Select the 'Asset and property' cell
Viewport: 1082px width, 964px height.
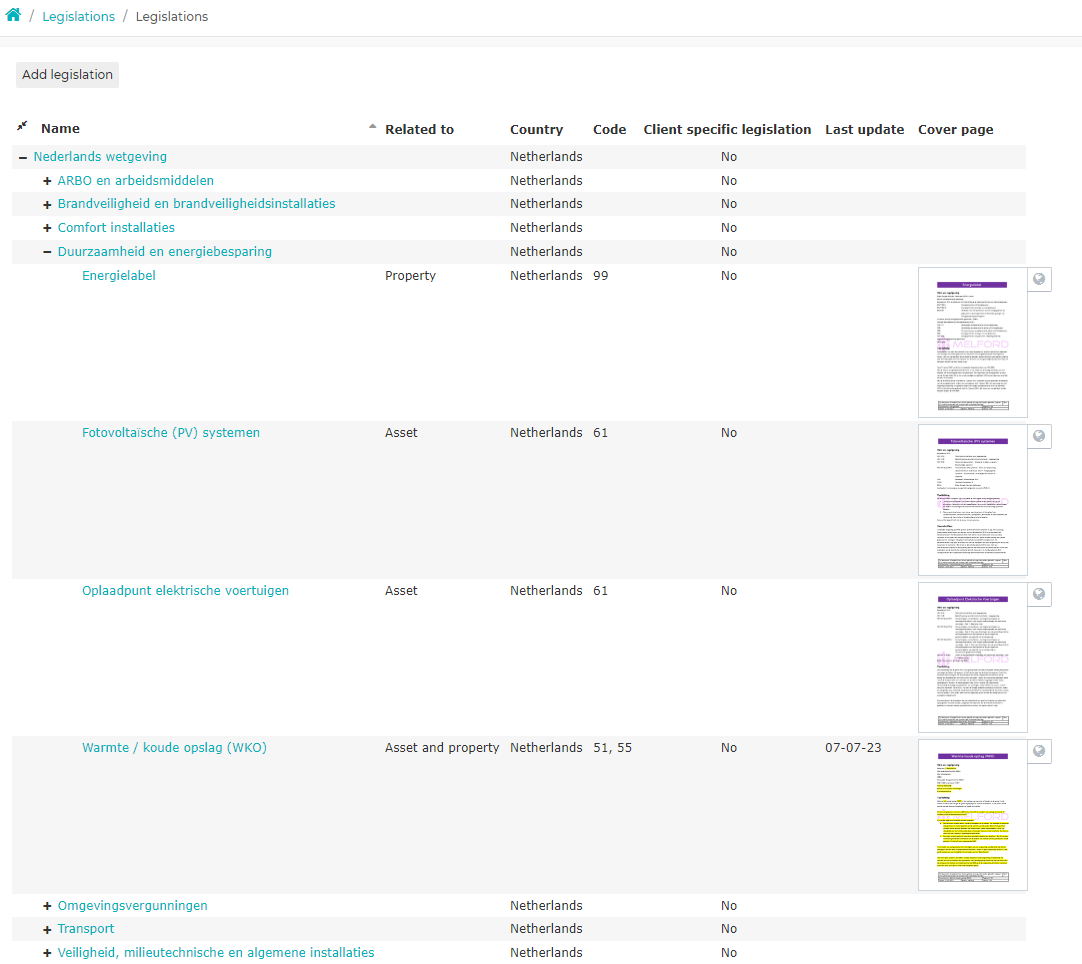[x=442, y=747]
